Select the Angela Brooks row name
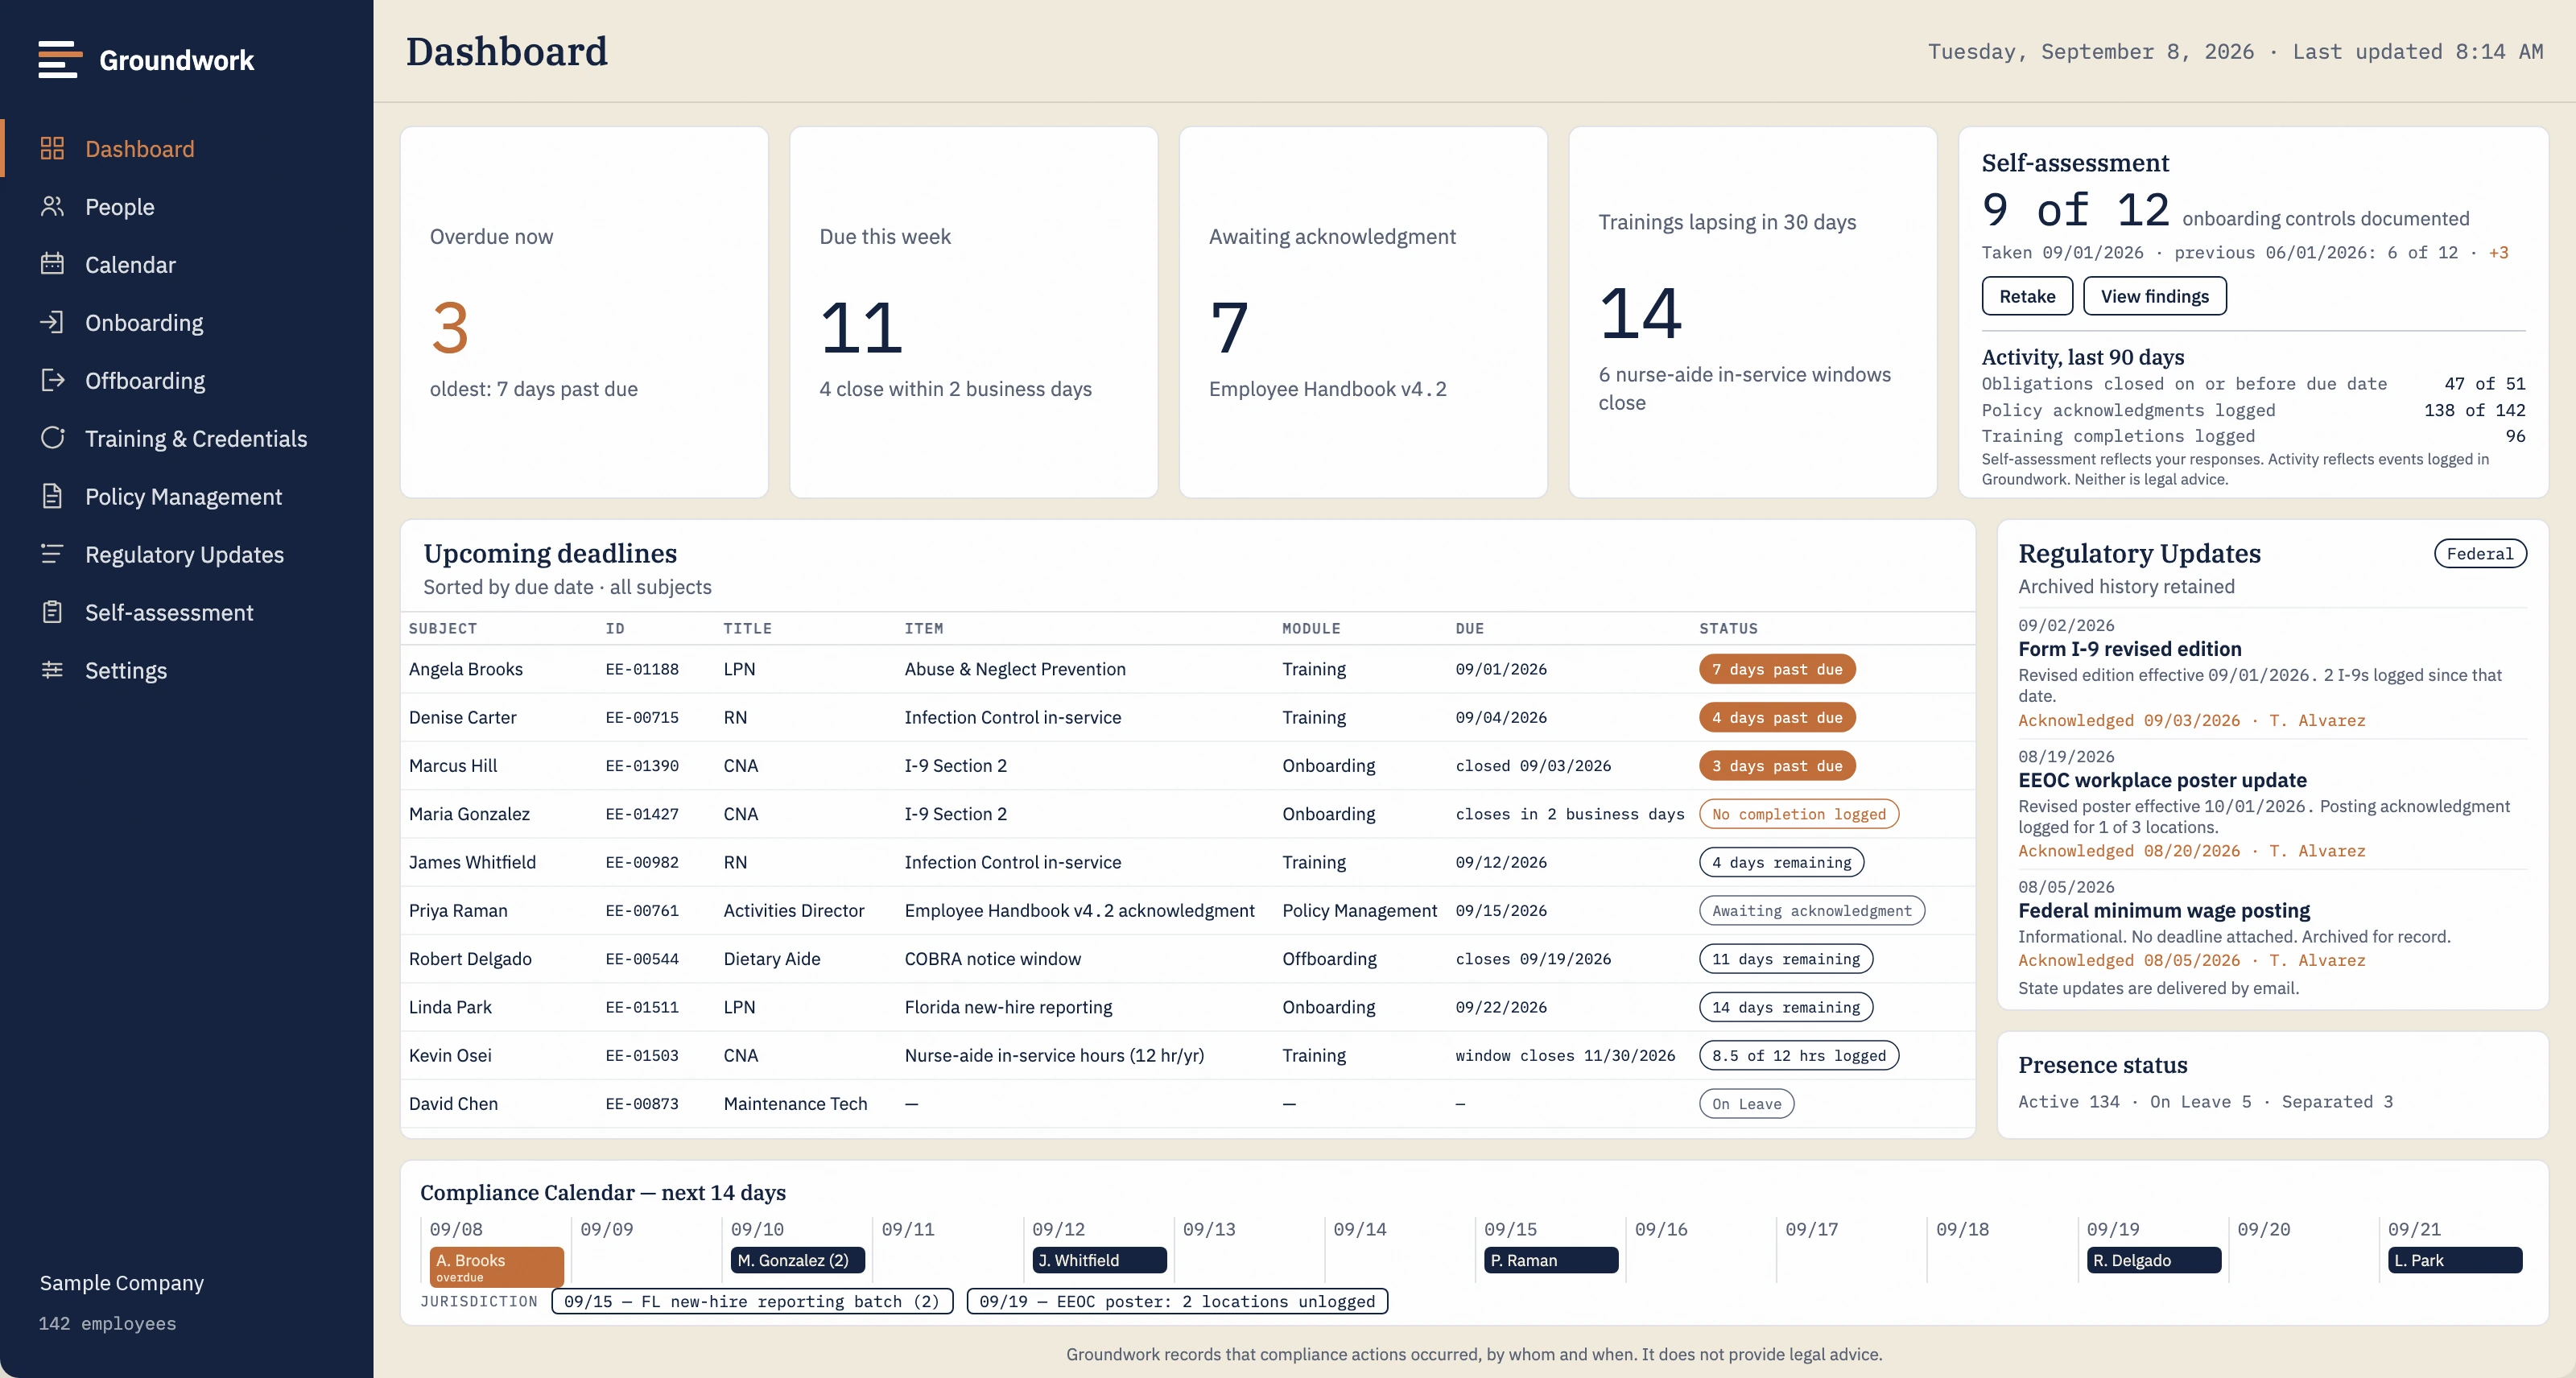 (x=465, y=669)
